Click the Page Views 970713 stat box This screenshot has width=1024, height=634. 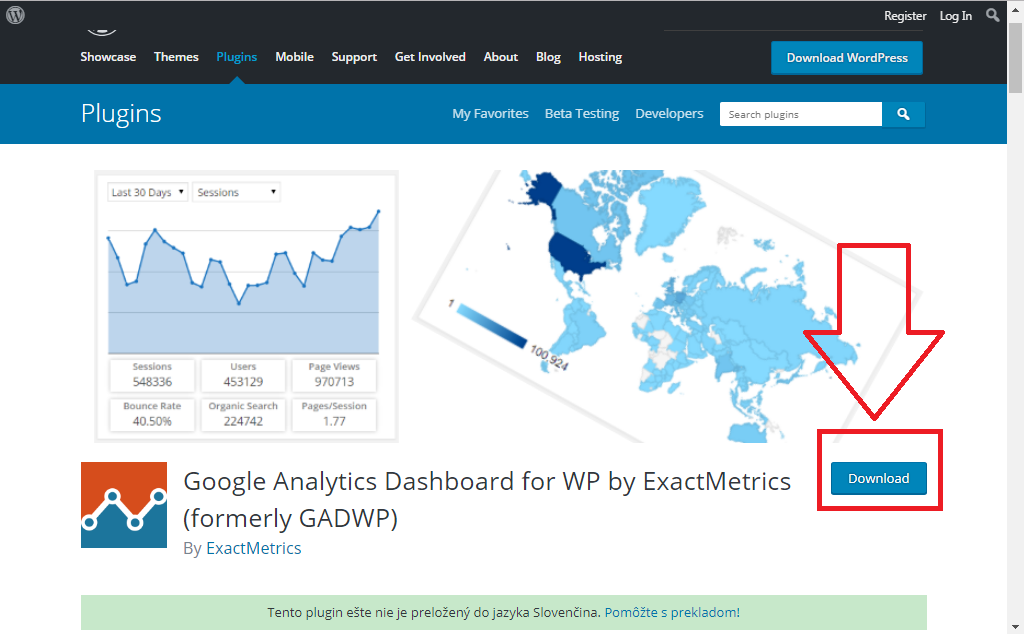334,375
